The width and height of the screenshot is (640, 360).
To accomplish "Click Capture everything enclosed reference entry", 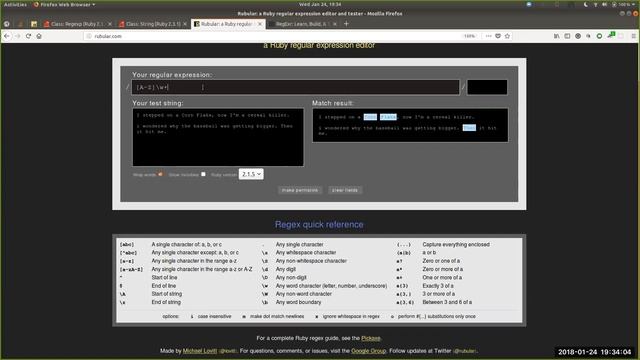I will click(456, 244).
